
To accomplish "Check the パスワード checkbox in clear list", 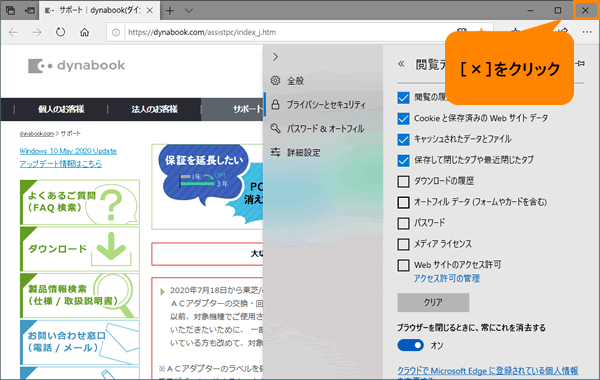I will tap(403, 223).
